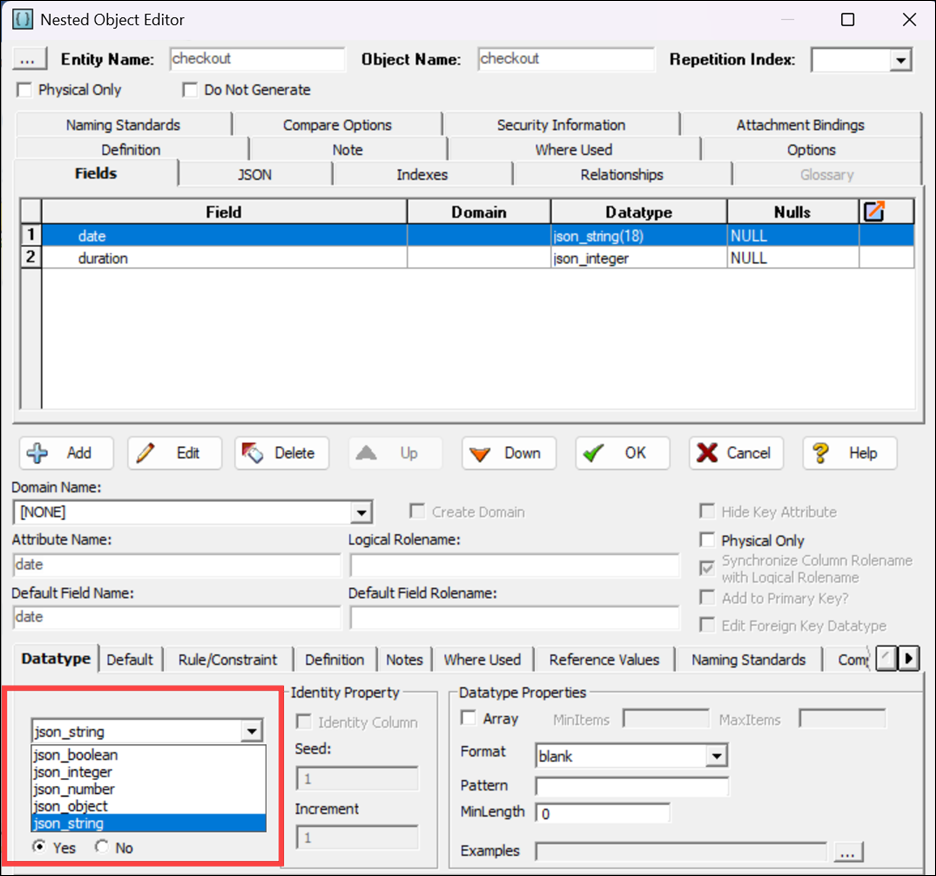Image resolution: width=936 pixels, height=876 pixels.
Task: Confirm with the green checkmark OK button
Action: point(621,453)
